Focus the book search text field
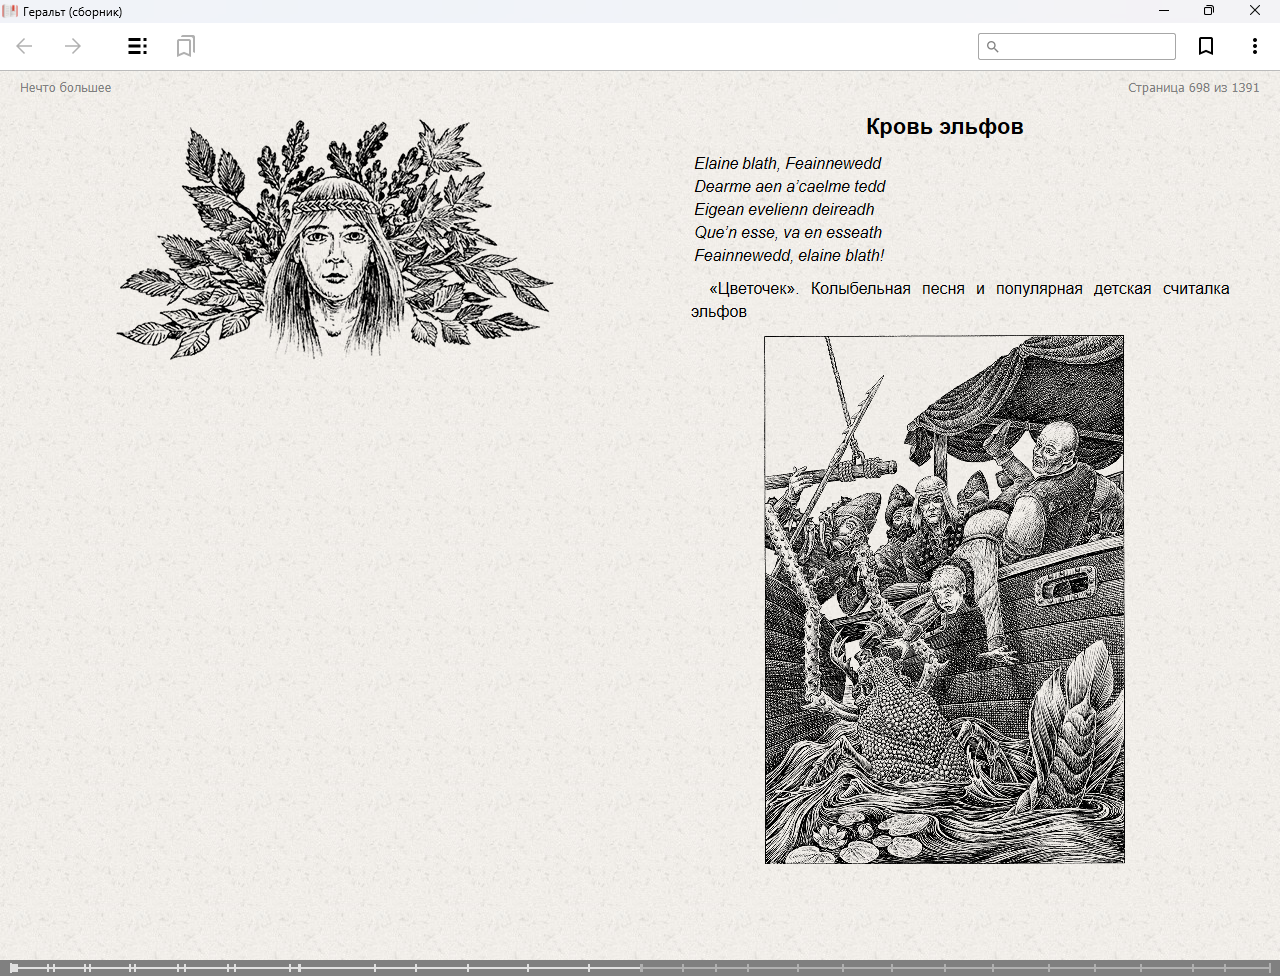Screen dimensions: 1280x976 [1086, 47]
